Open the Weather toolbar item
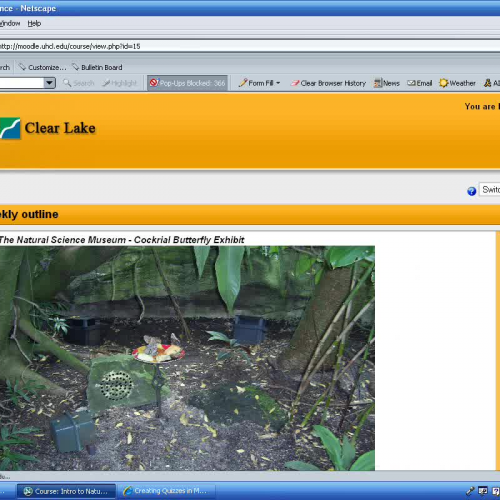The image size is (500, 500). click(457, 83)
